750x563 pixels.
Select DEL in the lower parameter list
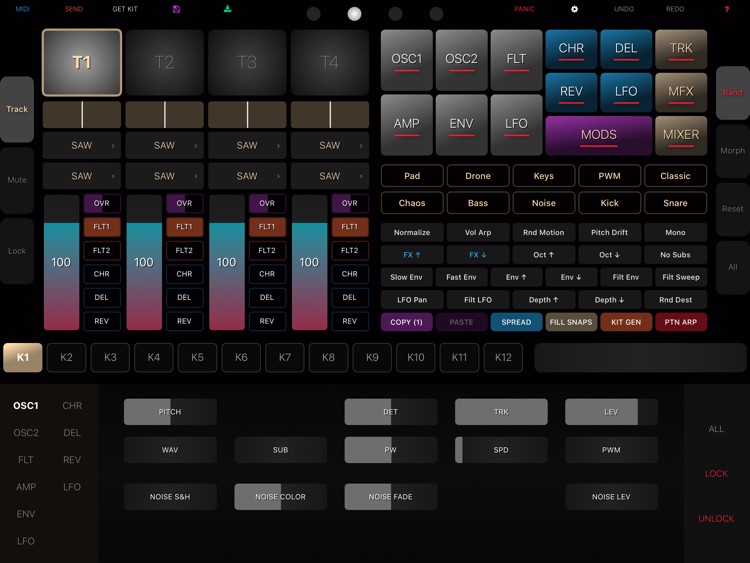pyautogui.click(x=72, y=433)
